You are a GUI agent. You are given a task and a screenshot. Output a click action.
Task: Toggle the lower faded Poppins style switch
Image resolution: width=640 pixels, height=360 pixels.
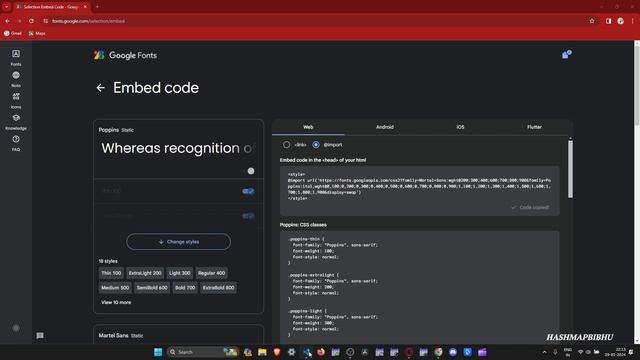248,216
